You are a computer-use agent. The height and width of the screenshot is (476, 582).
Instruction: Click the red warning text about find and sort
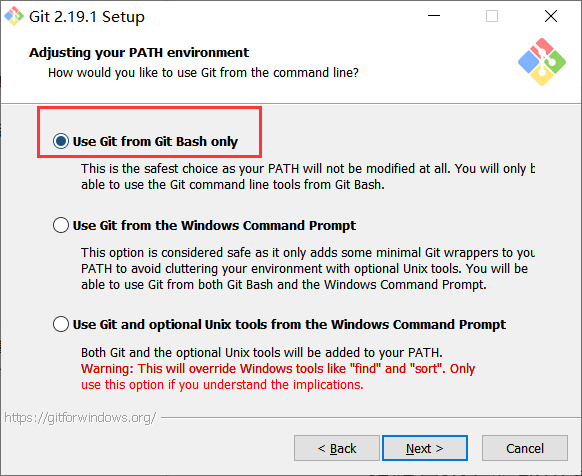[278, 376]
